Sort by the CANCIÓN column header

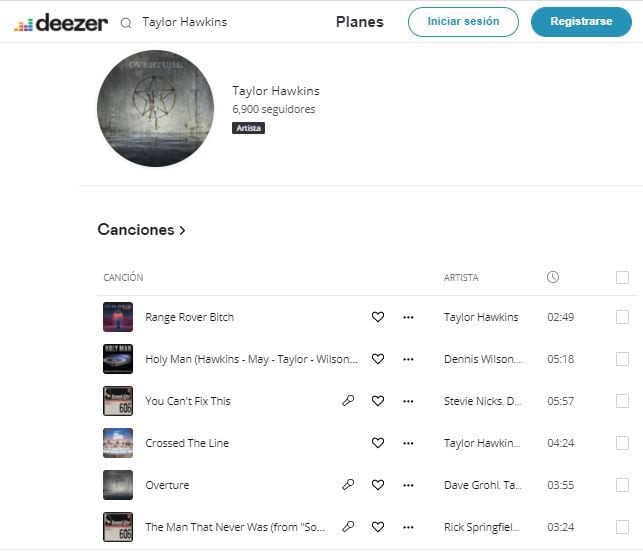coord(123,277)
